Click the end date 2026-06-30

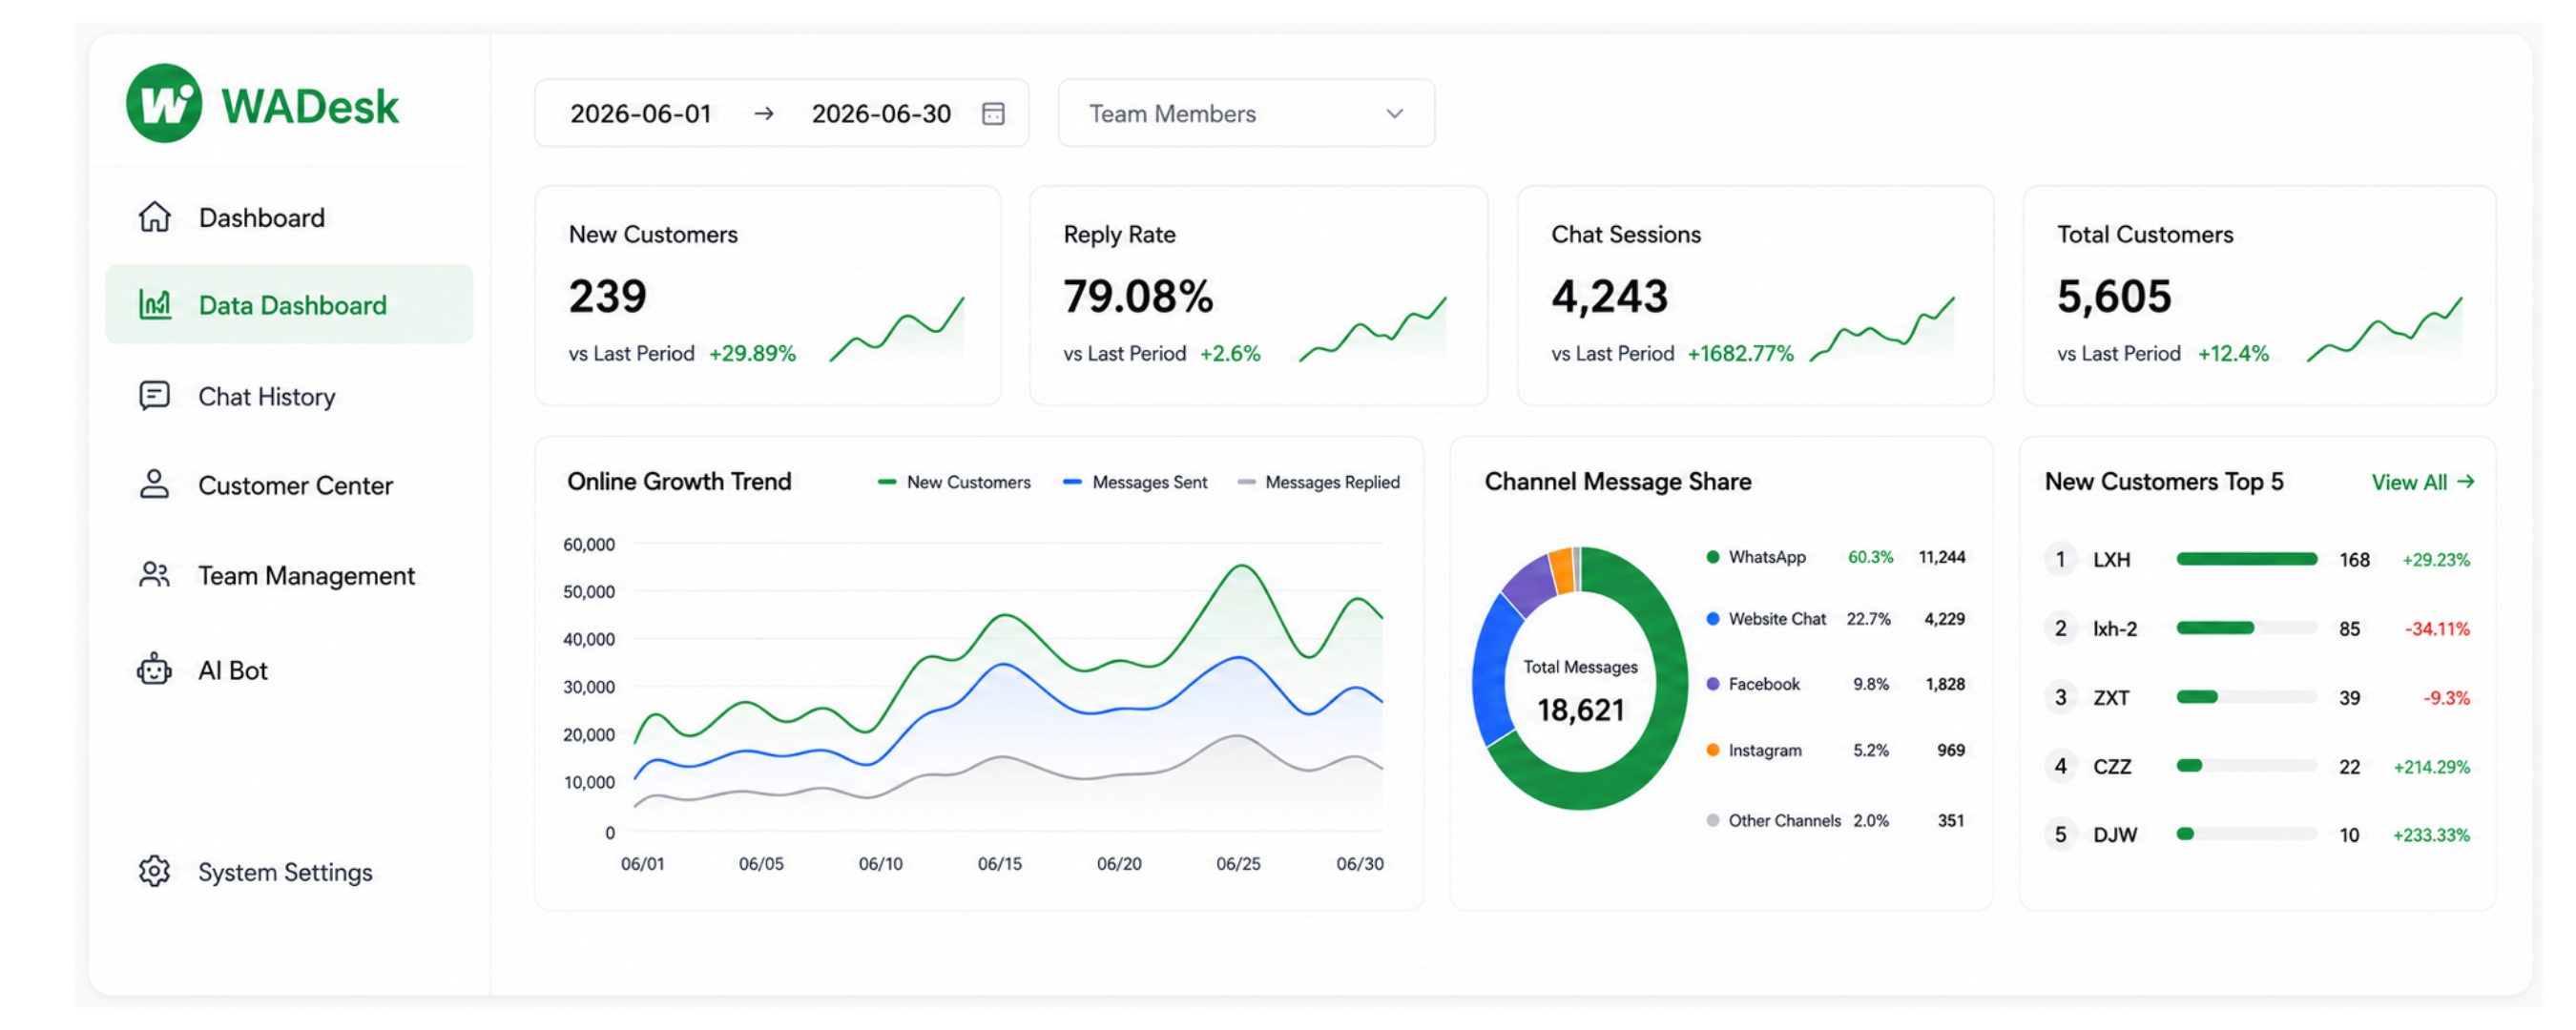(881, 114)
